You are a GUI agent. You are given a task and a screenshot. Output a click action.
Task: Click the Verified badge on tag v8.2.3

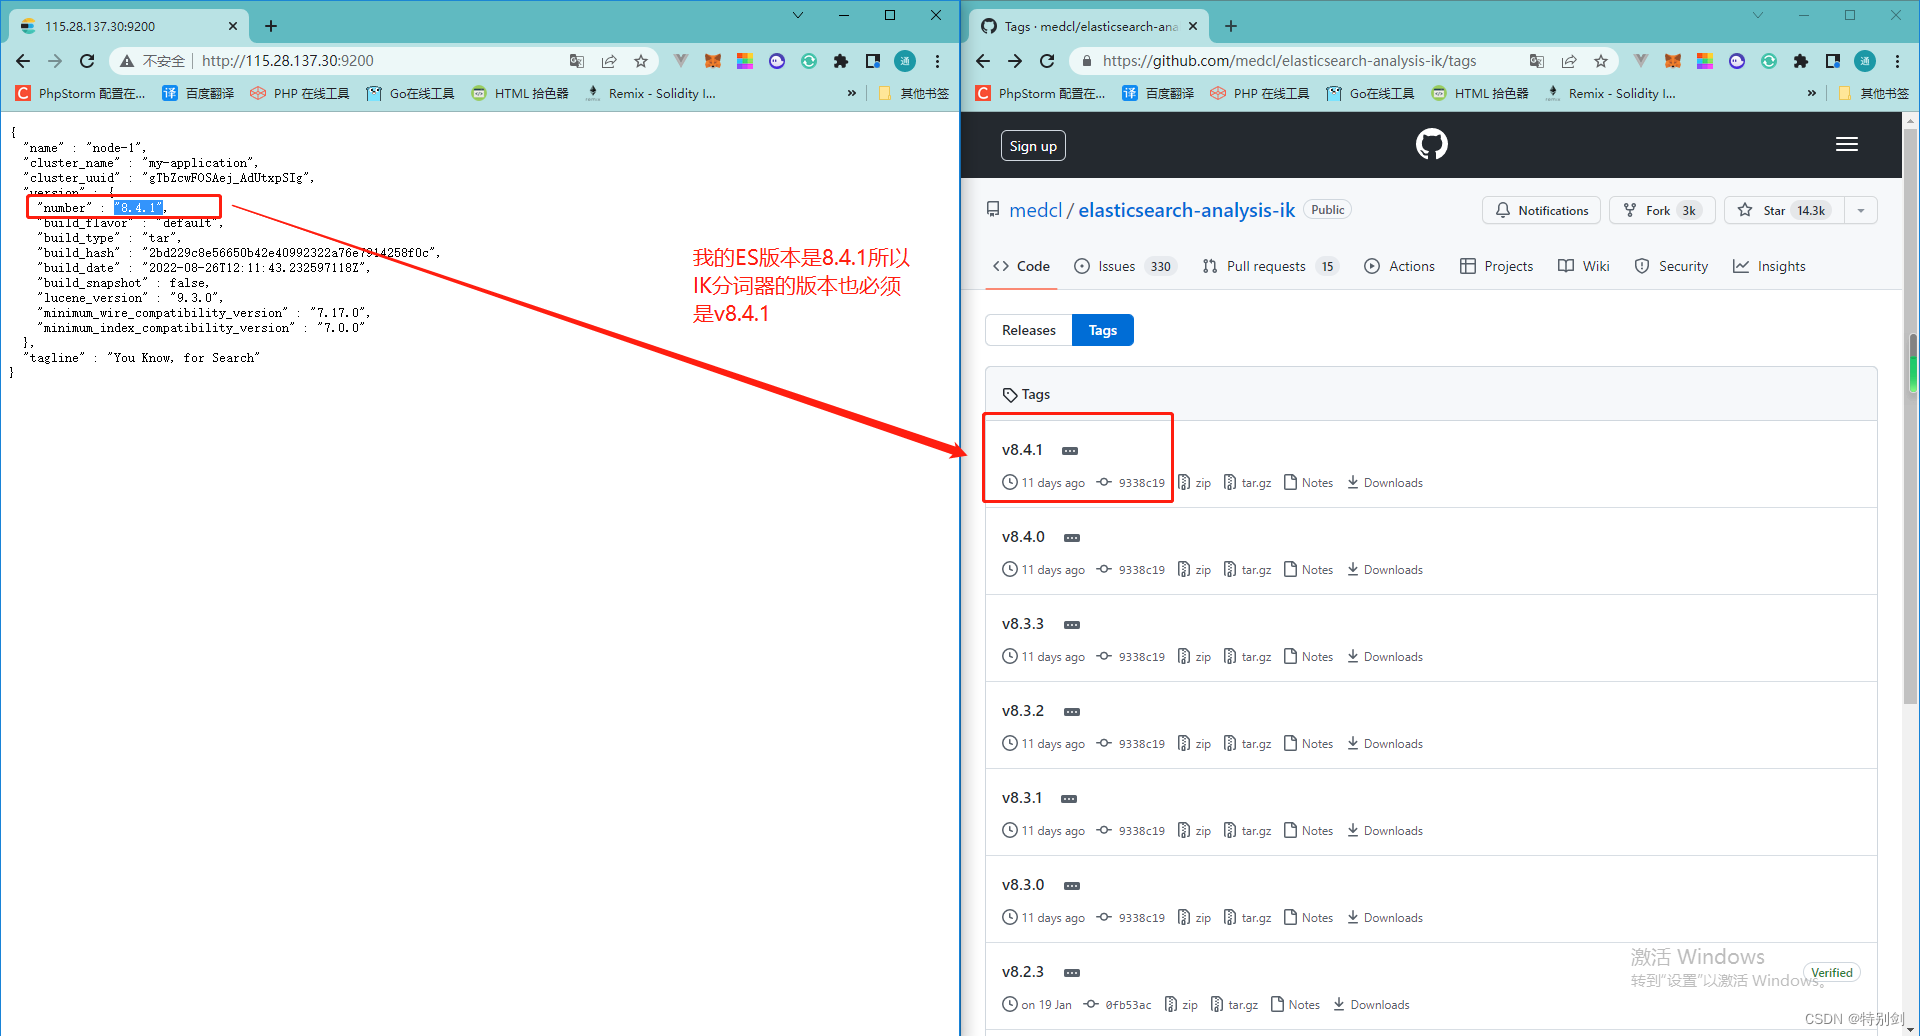coord(1832,972)
